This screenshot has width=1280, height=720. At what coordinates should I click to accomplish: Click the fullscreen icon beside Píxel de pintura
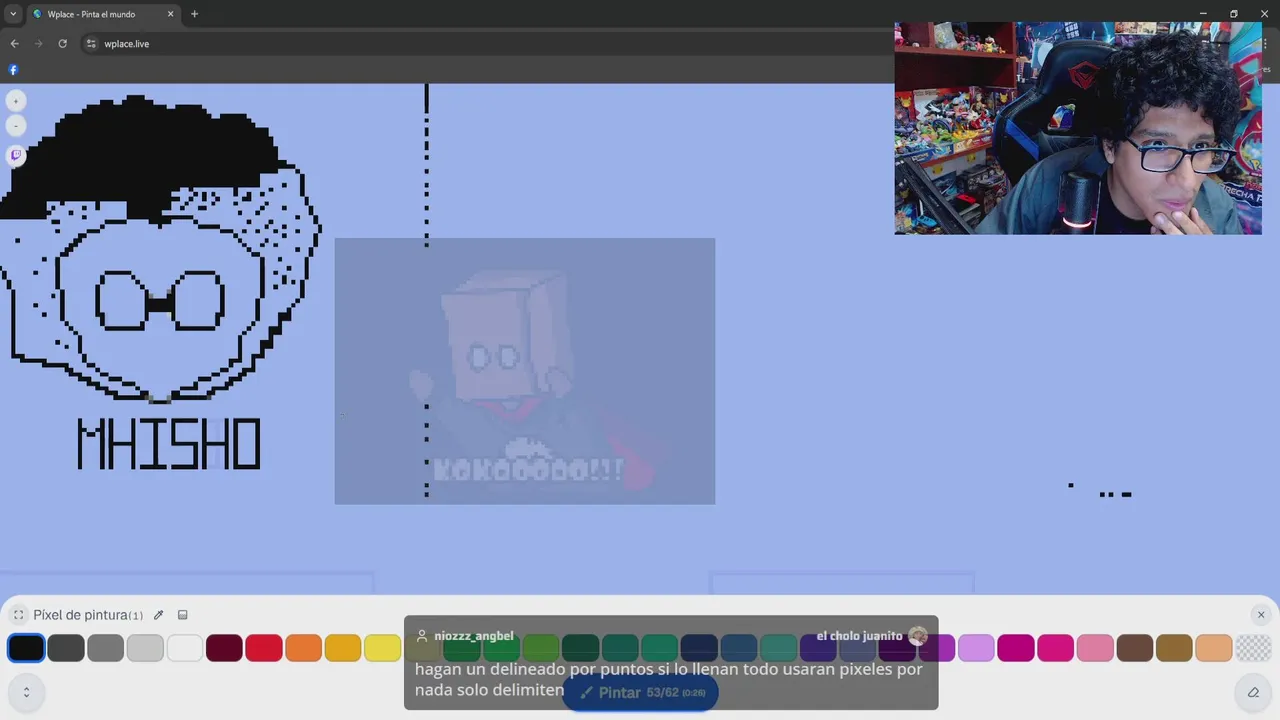coord(18,615)
